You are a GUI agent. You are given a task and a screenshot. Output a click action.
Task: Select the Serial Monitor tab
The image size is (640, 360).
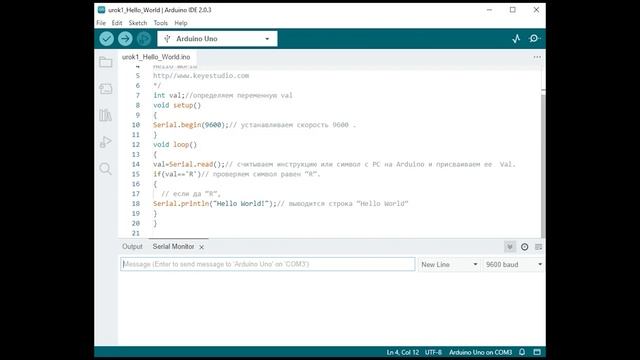pos(173,247)
